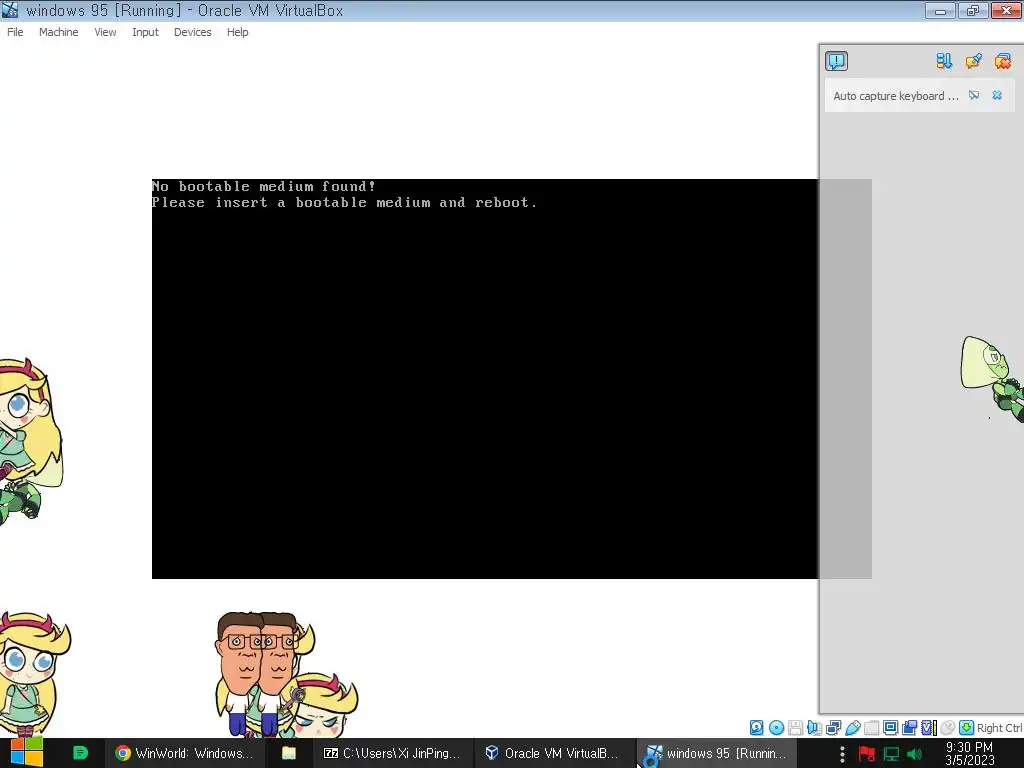Click the VirtualBox window title bar icon
This screenshot has height=768, width=1024.
(10, 10)
